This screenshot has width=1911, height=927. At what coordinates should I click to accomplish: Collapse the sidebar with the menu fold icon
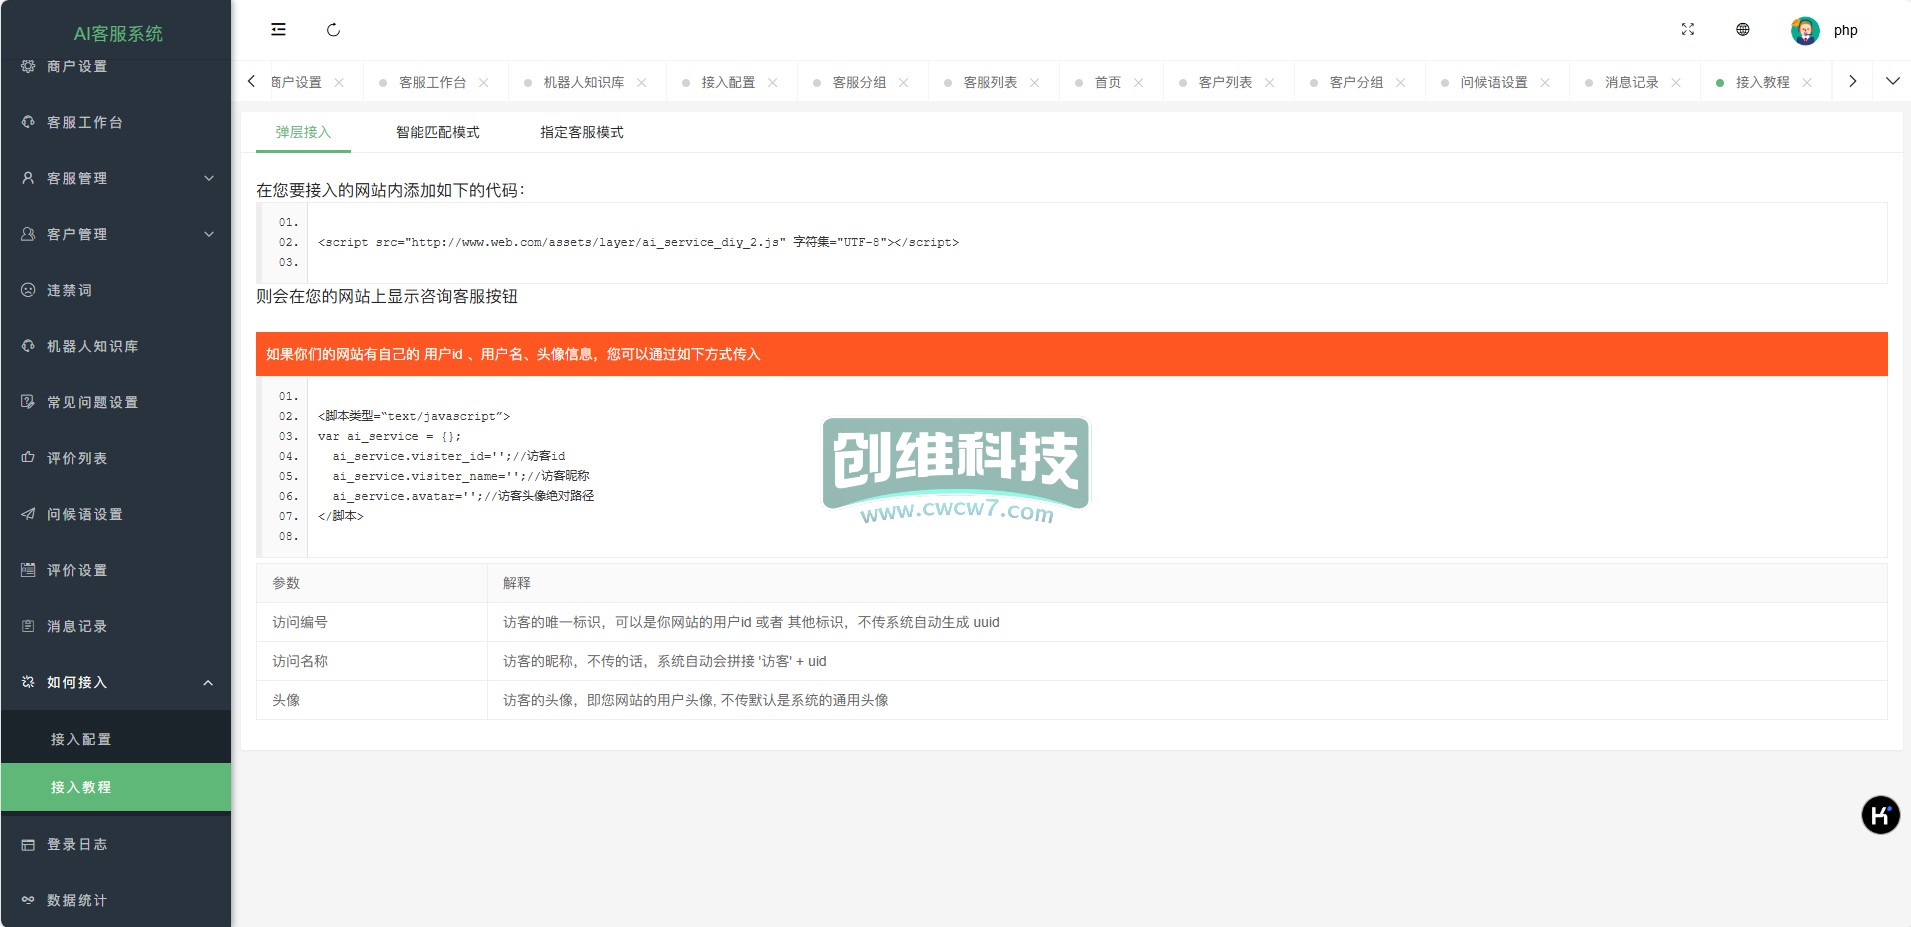(x=278, y=30)
